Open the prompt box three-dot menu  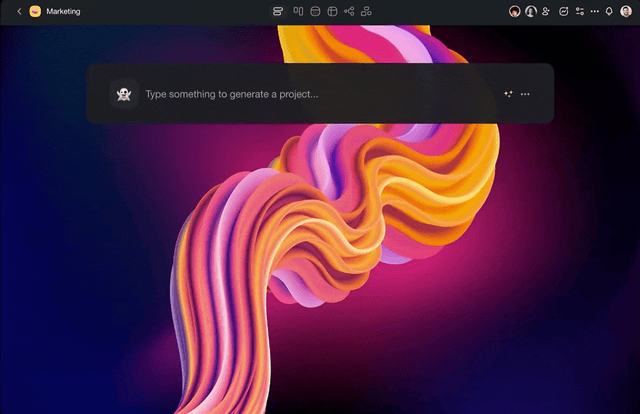pos(525,94)
